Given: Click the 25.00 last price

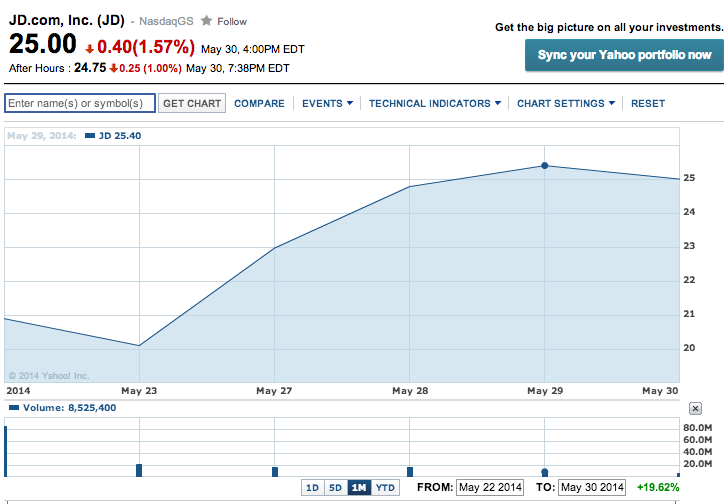Looking at the screenshot, I should pos(43,44).
